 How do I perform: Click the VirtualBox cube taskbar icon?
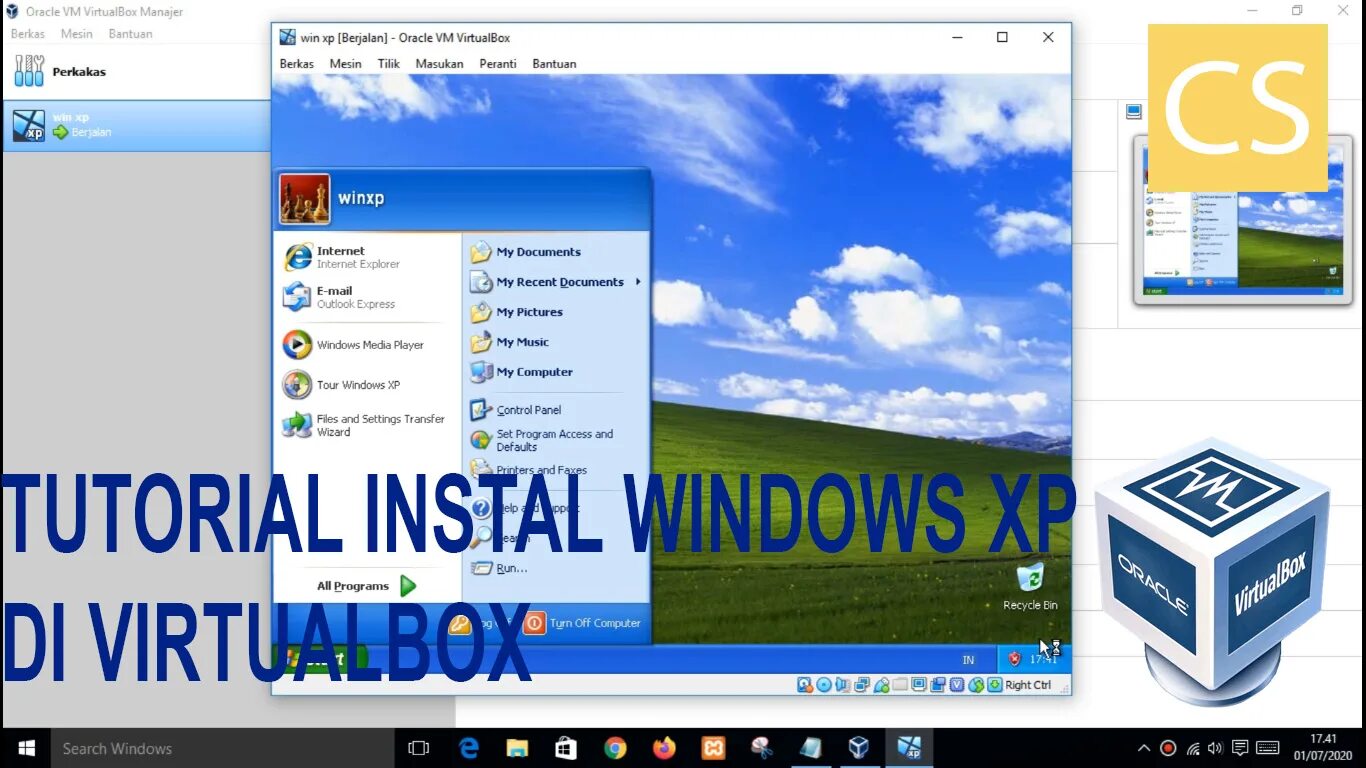(859, 748)
